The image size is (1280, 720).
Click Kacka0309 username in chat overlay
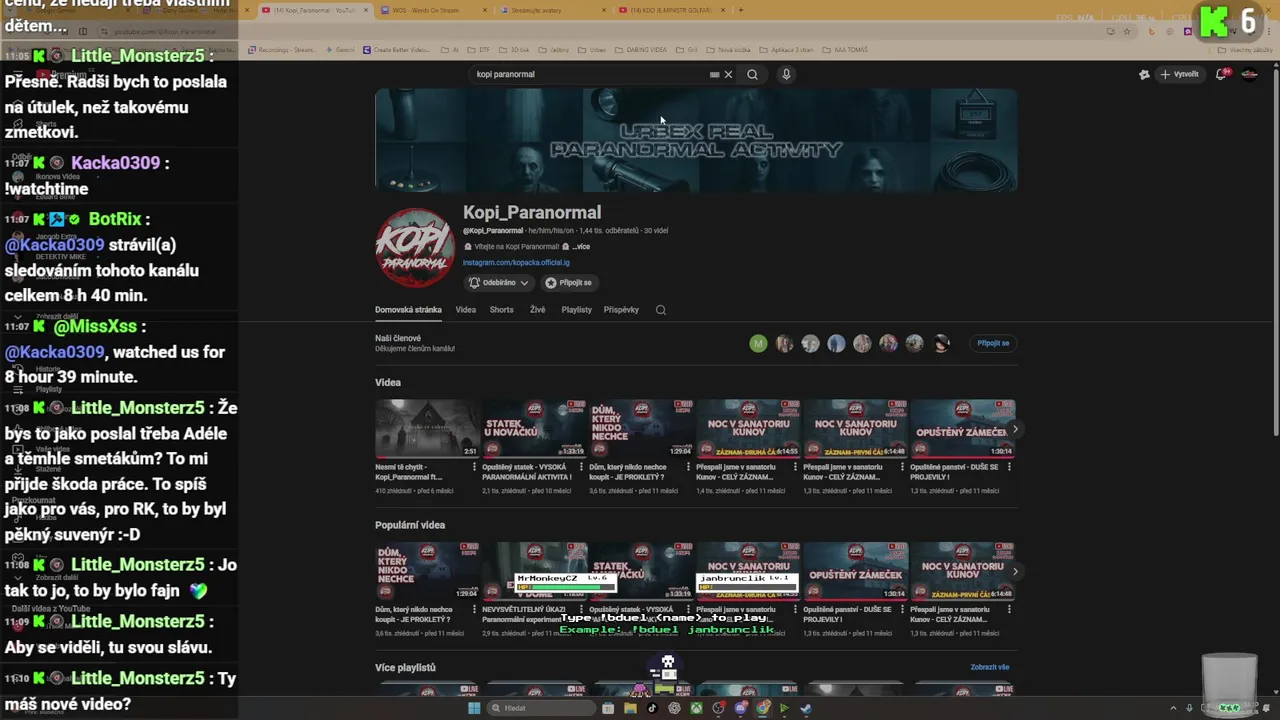[115, 163]
